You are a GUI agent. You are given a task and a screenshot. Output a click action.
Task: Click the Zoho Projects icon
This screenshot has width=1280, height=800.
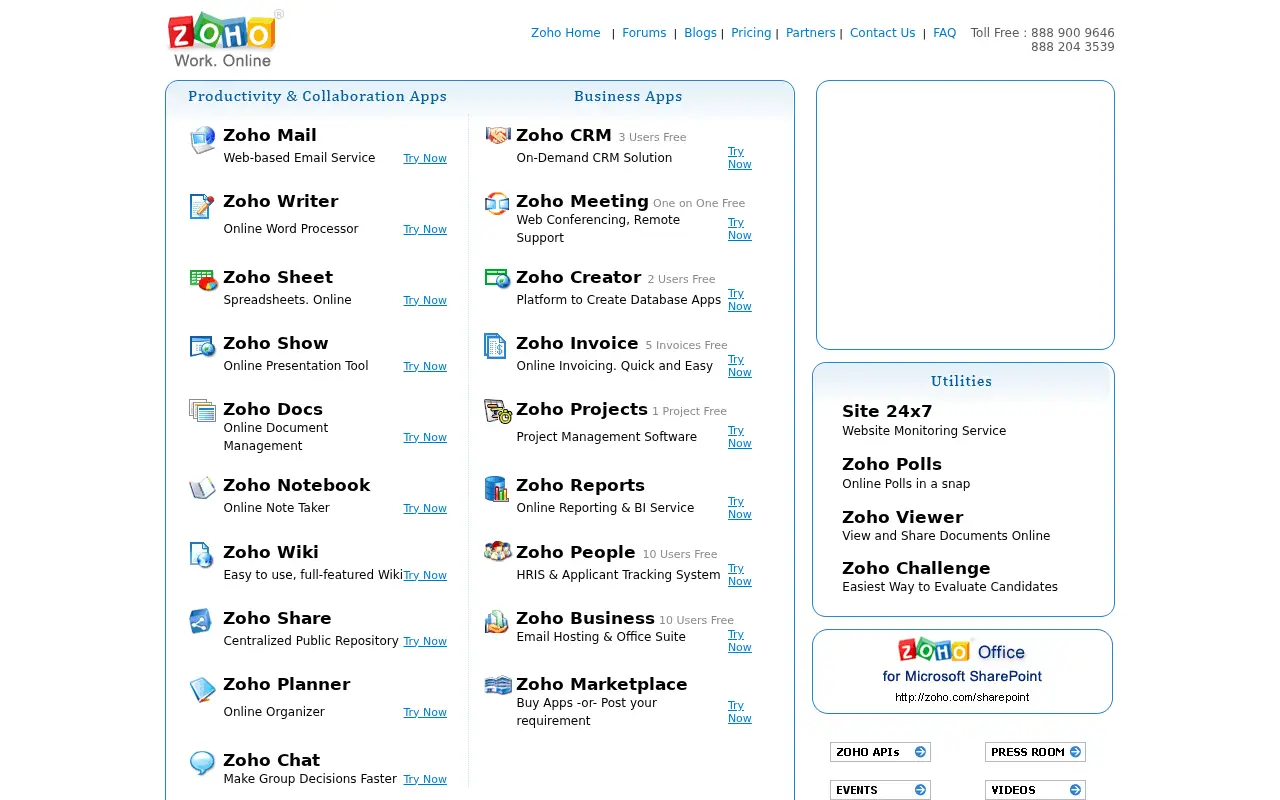(498, 411)
